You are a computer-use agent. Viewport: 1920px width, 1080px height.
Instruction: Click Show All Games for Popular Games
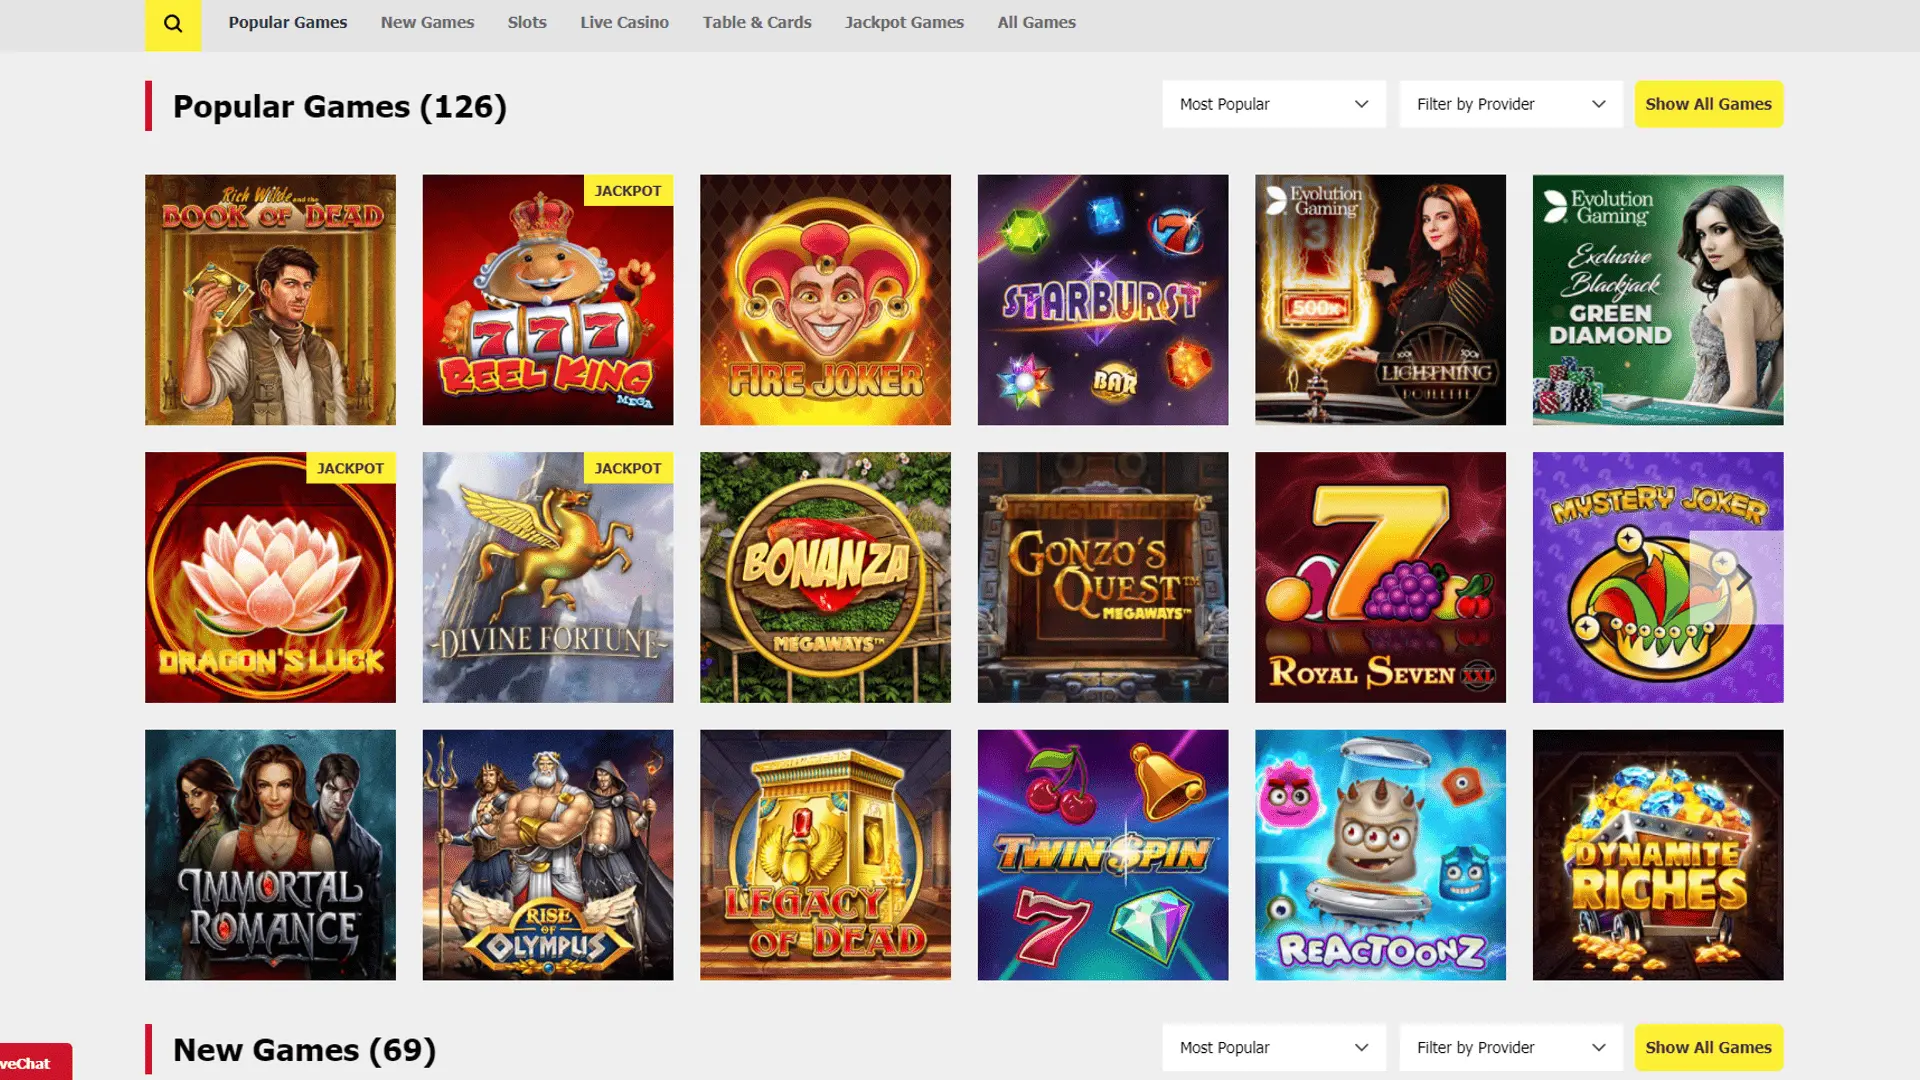(x=1708, y=104)
